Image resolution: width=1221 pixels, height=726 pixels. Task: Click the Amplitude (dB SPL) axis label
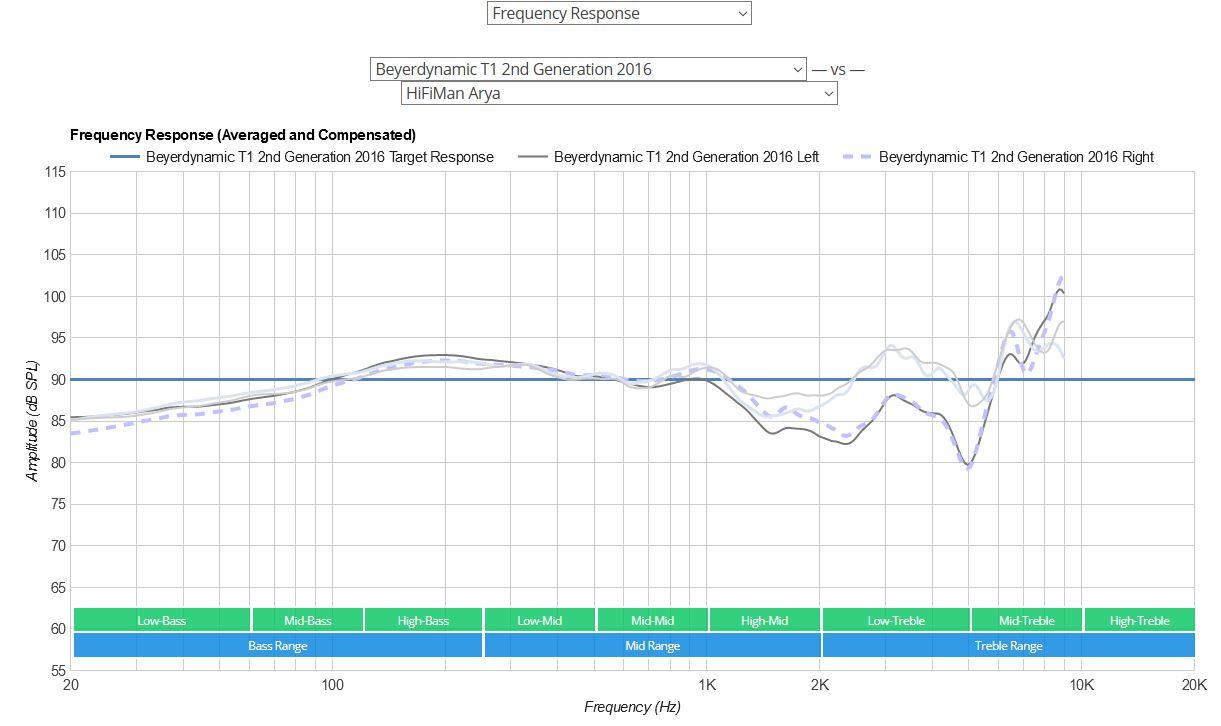[x=32, y=423]
